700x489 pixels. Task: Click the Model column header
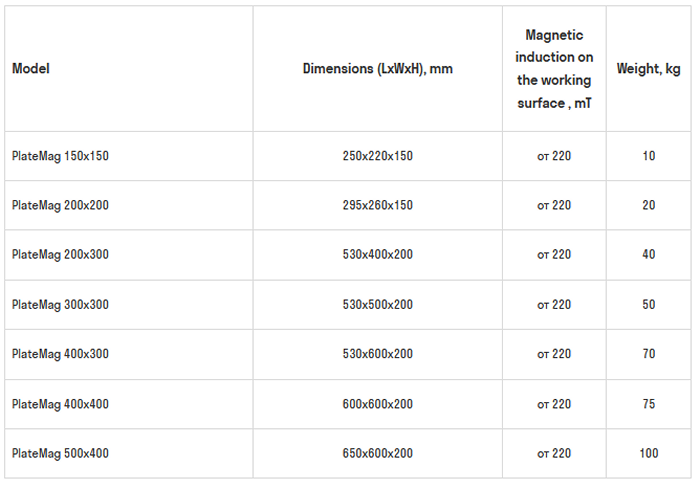(31, 69)
